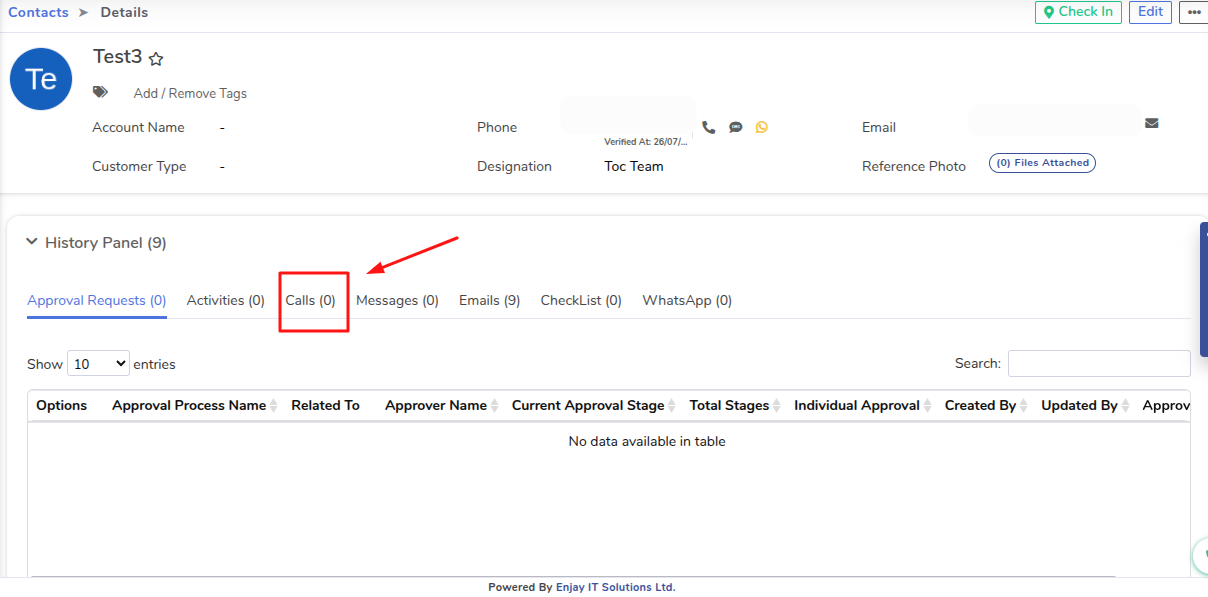This screenshot has height=597, width=1208.
Task: Open WhatsApp via the yellow WhatsApp icon
Action: click(762, 127)
